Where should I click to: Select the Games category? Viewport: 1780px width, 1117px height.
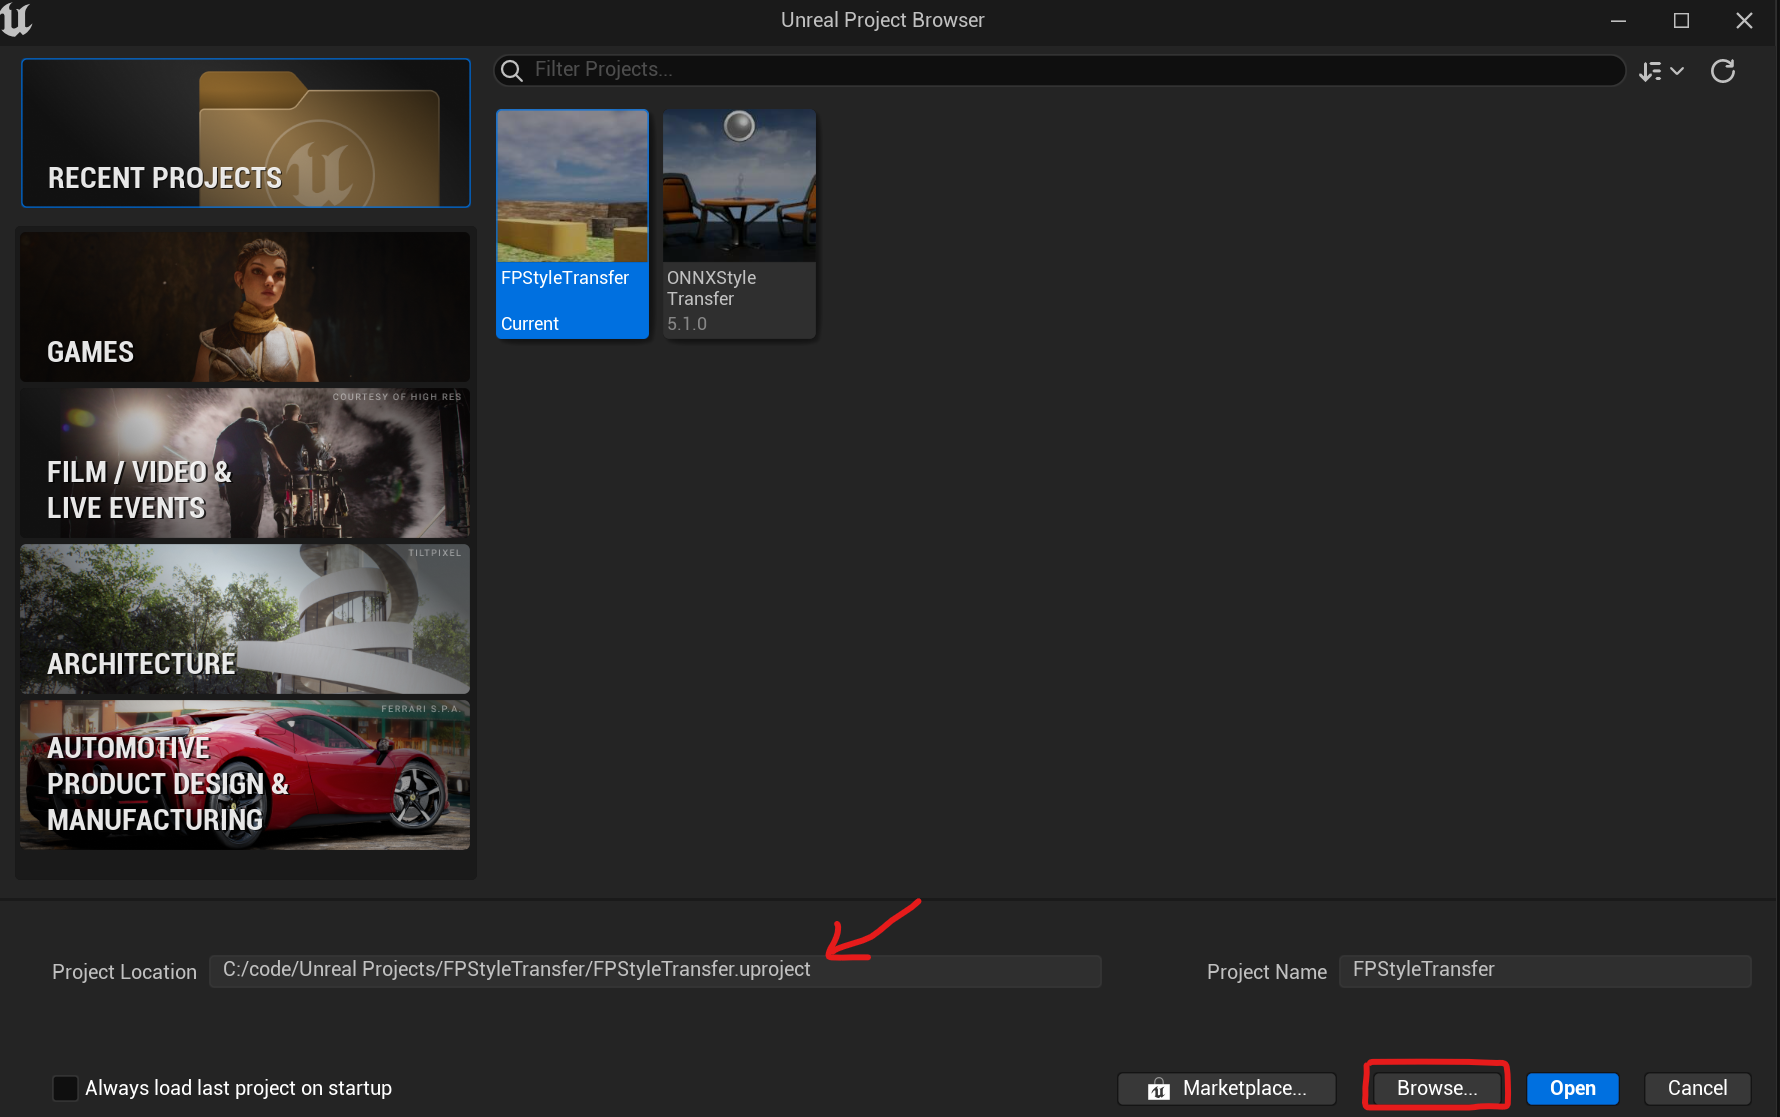[x=245, y=307]
